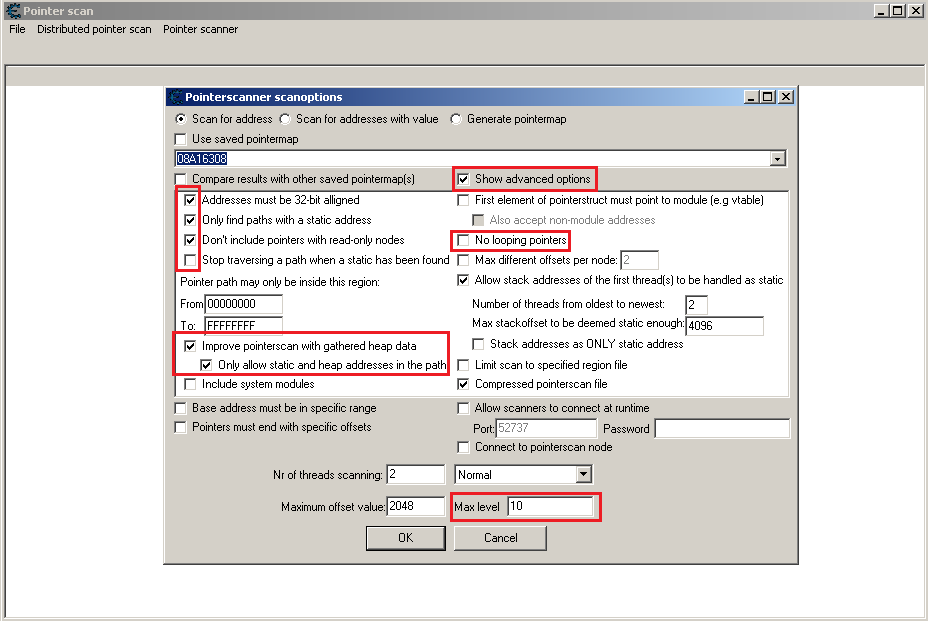This screenshot has width=928, height=621.
Task: Expand the address dropdown arrow
Action: 777,159
